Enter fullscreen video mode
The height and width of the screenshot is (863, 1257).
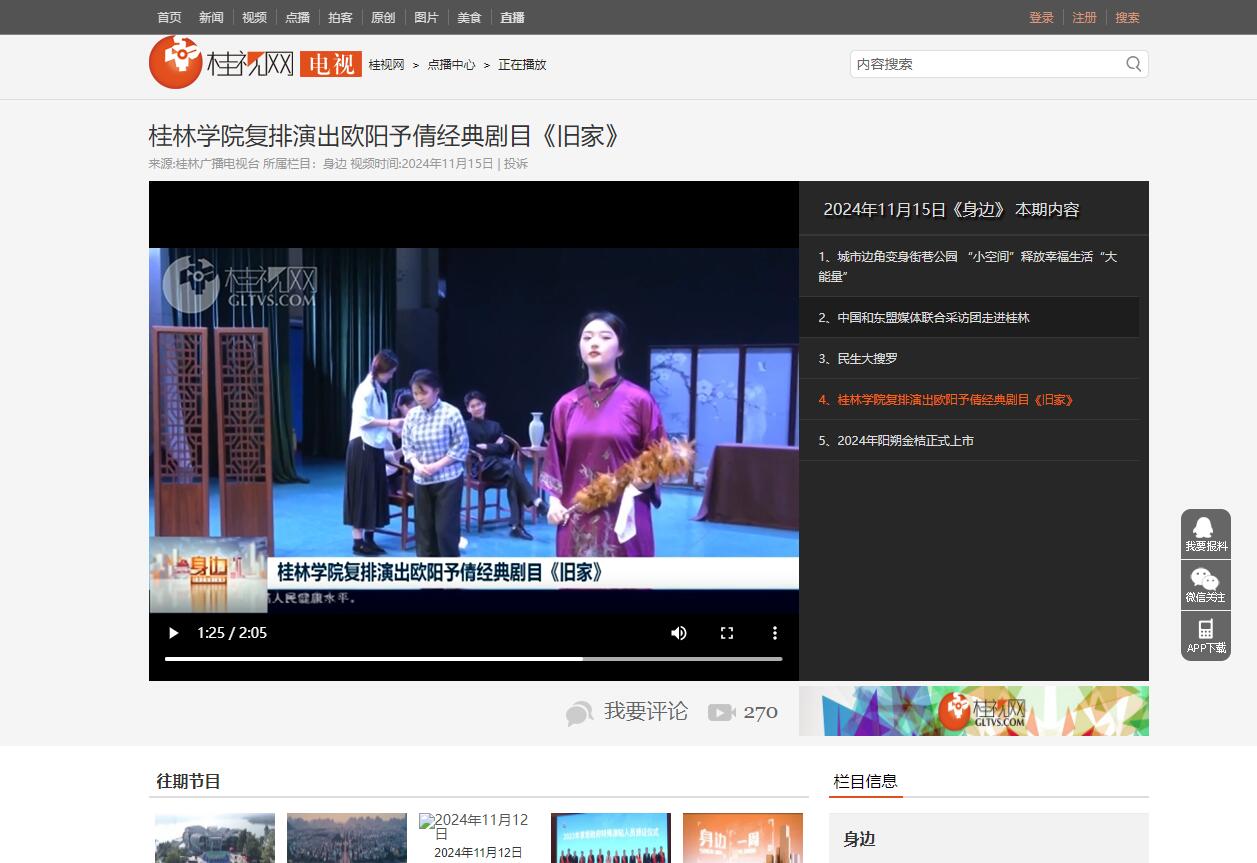[x=727, y=633]
